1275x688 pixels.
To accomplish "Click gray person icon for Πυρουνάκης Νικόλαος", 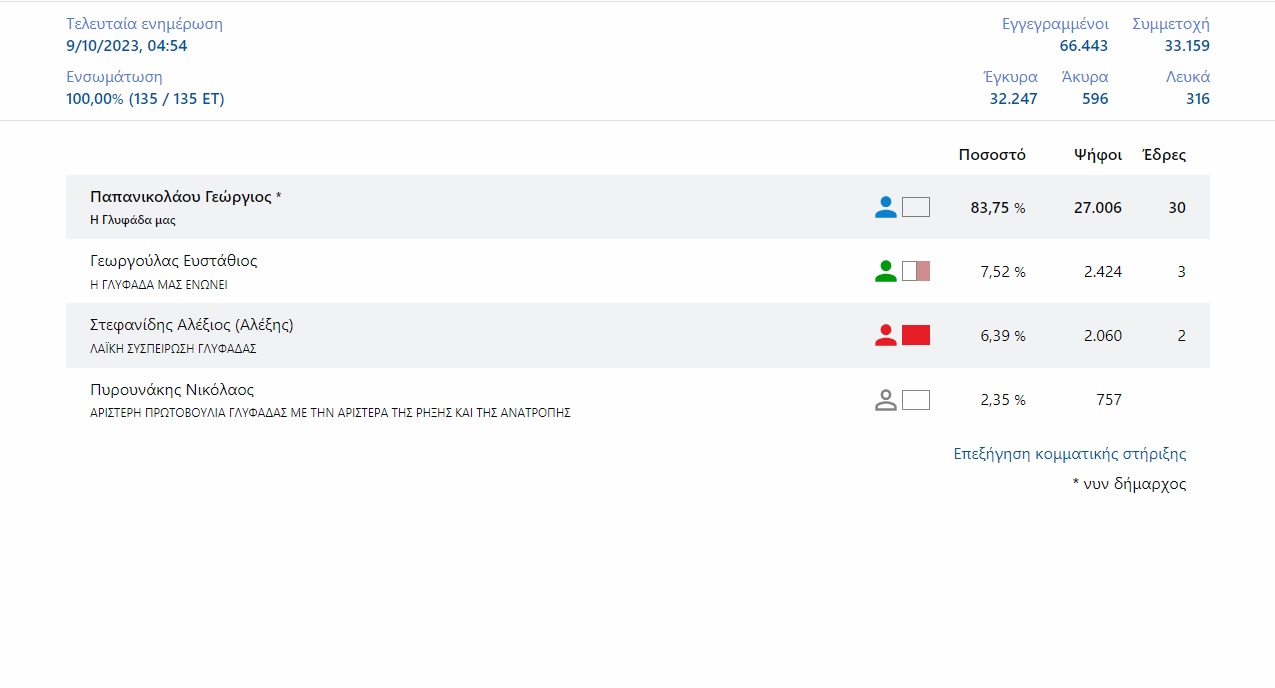I will point(885,400).
